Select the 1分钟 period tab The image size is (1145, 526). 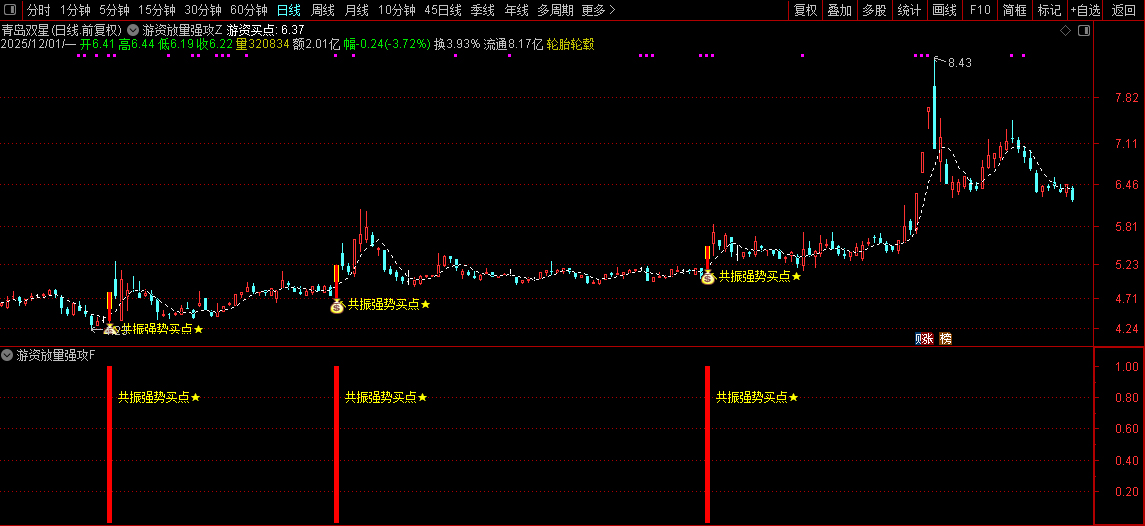pos(74,10)
